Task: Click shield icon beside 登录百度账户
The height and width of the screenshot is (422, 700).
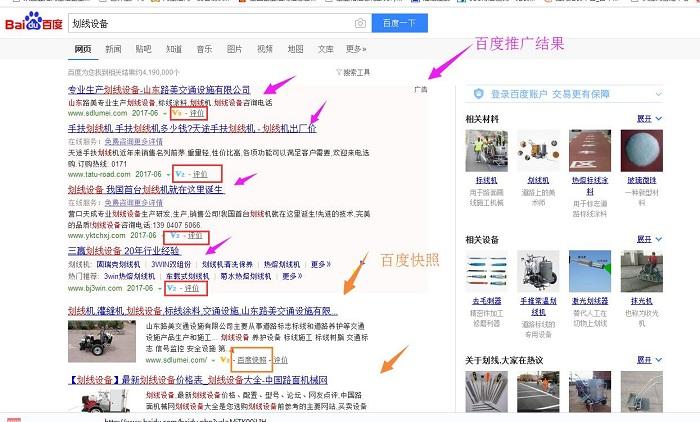Action: point(479,94)
